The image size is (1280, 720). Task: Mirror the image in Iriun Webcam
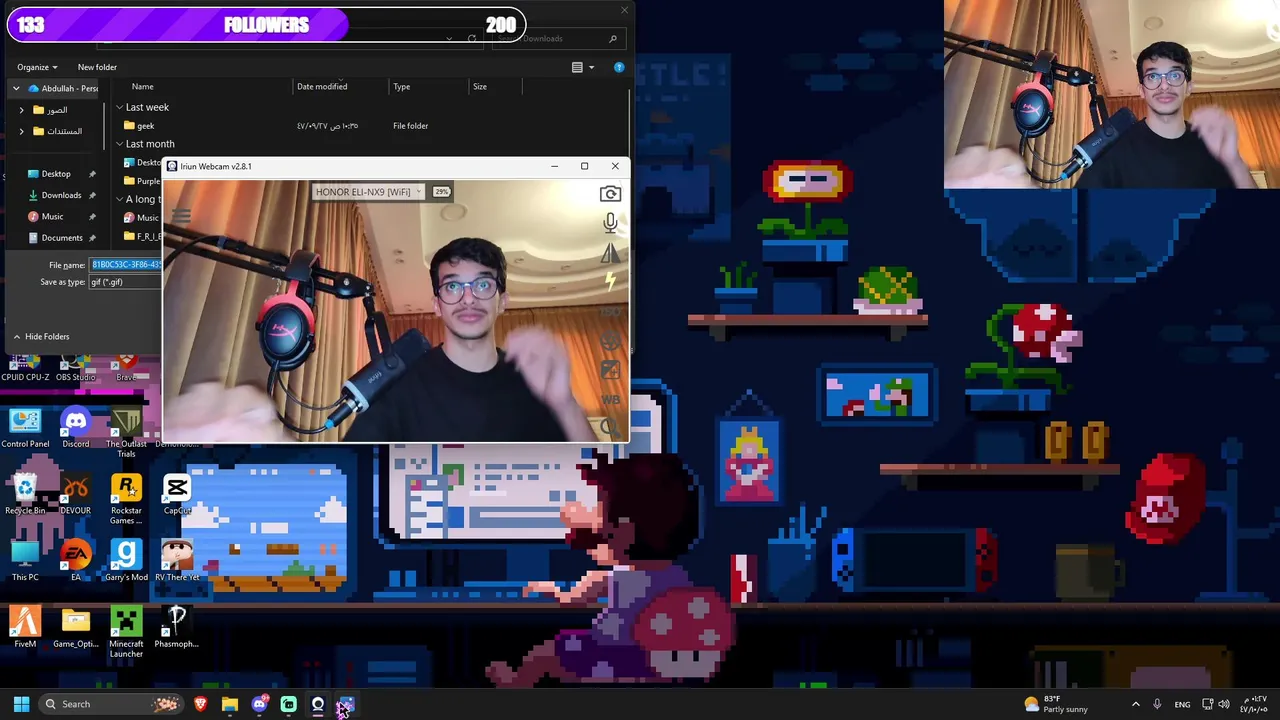[x=610, y=253]
